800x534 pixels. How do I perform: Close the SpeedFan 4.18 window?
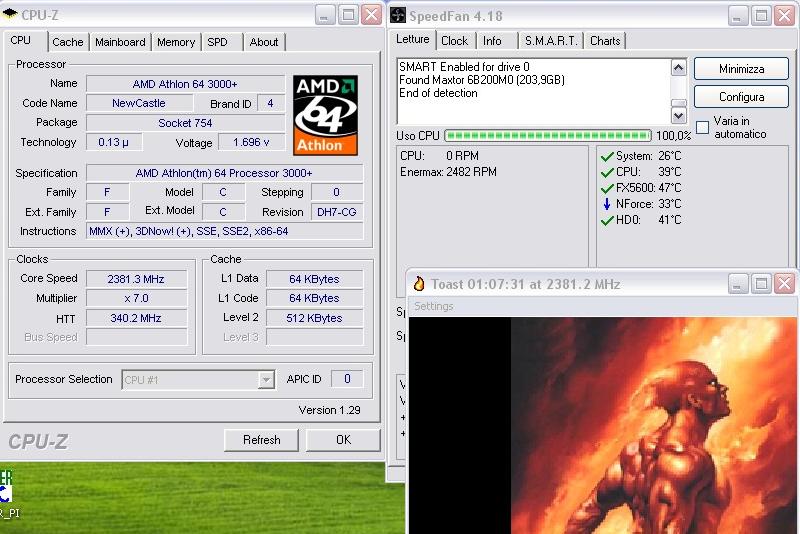pos(784,16)
